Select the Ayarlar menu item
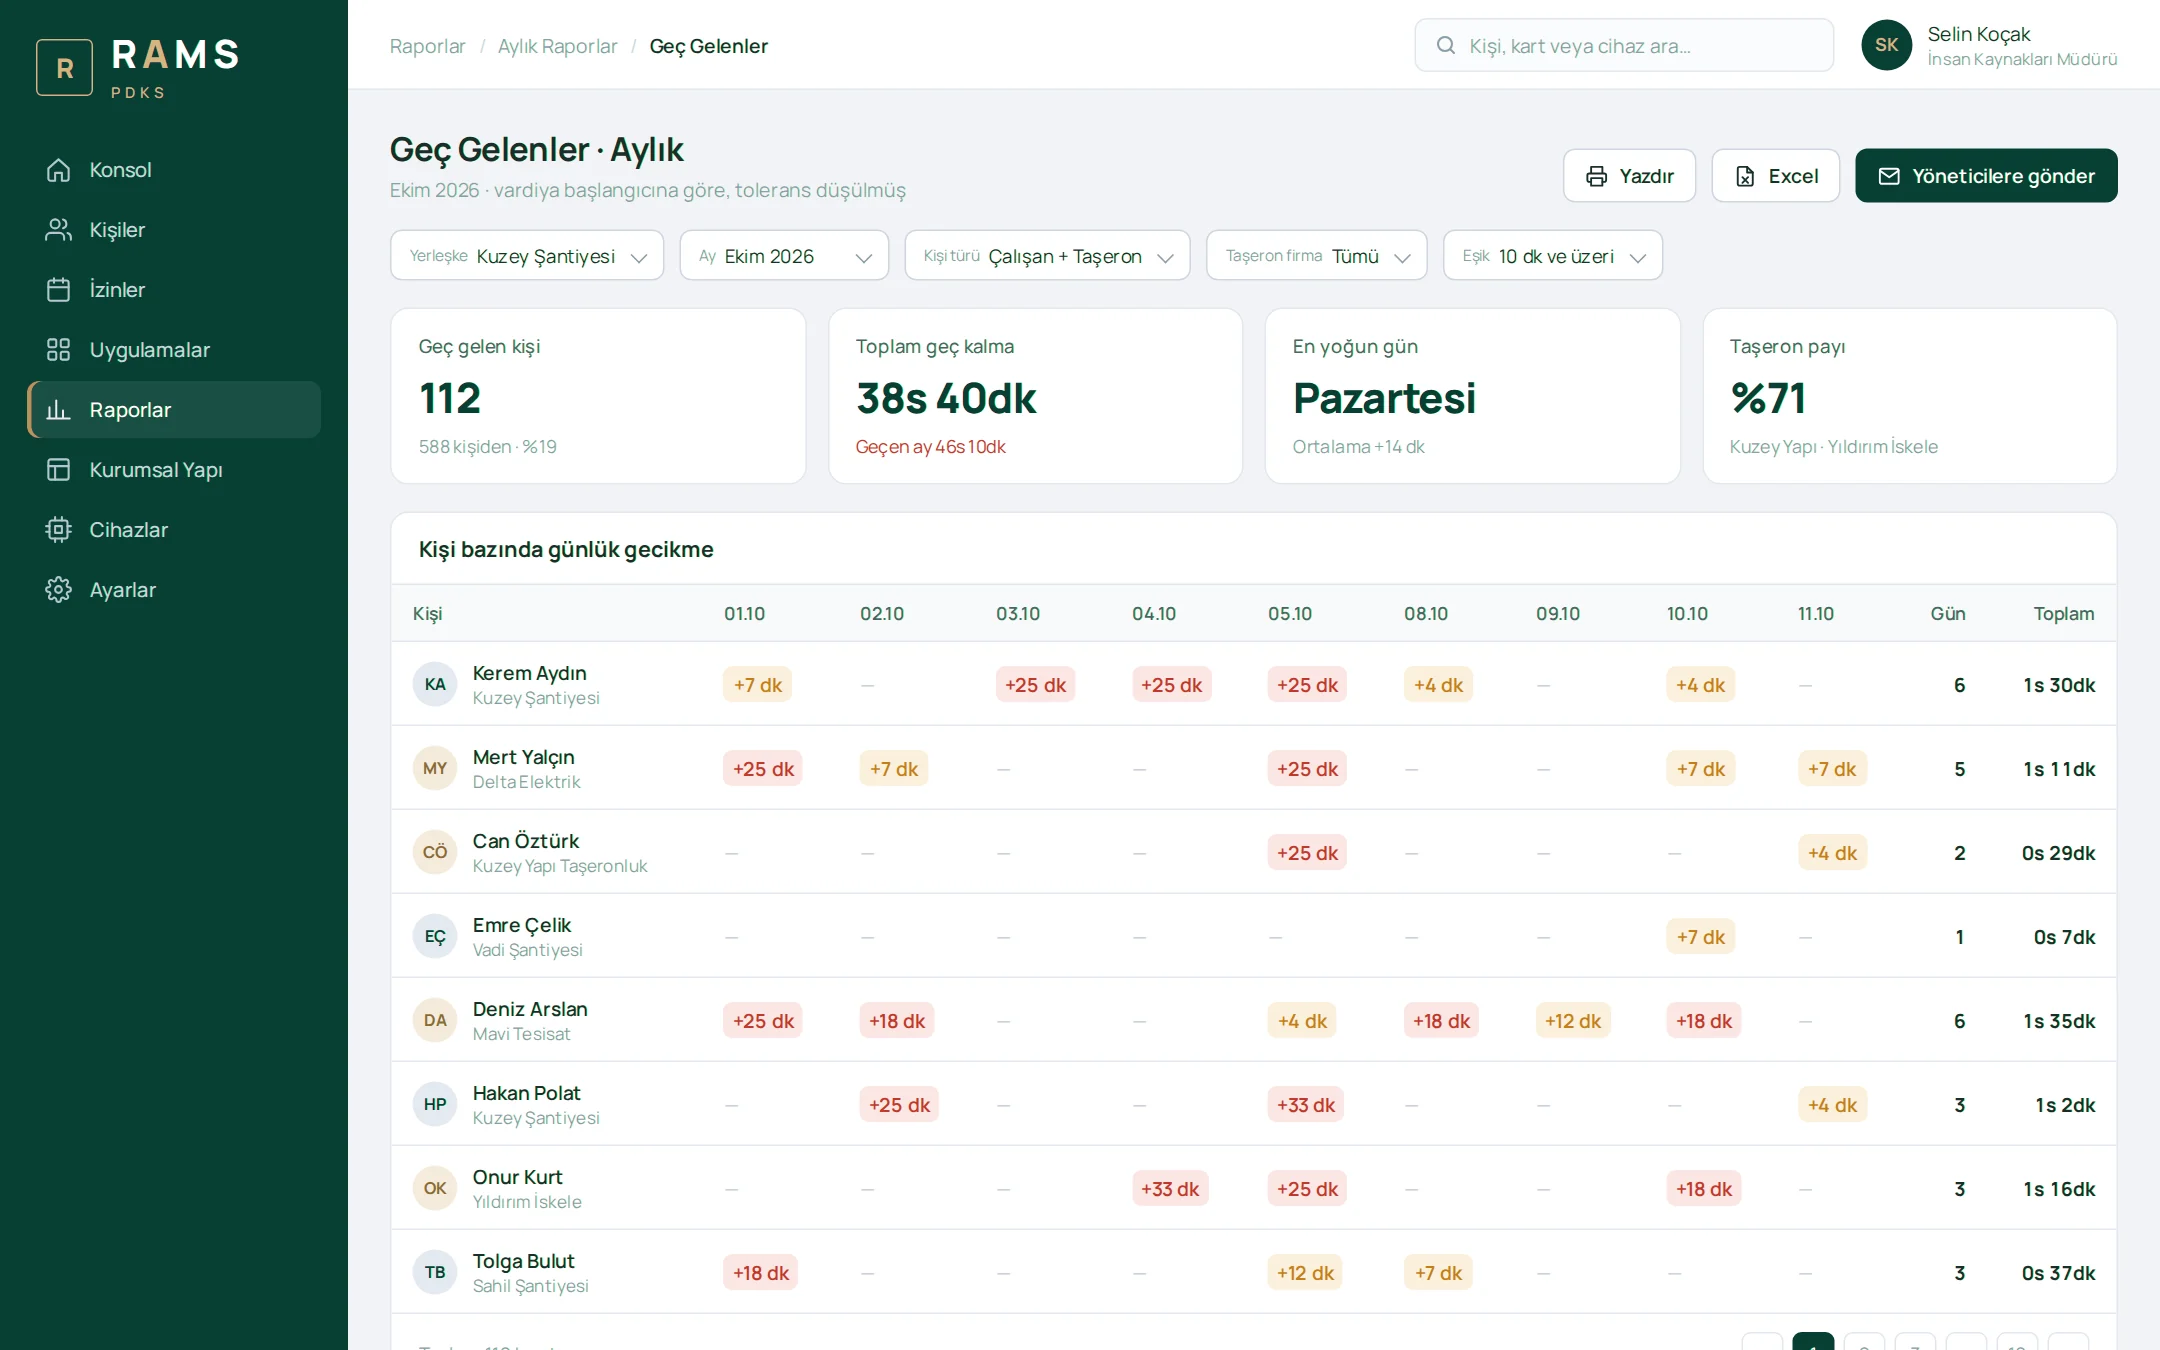 174,590
